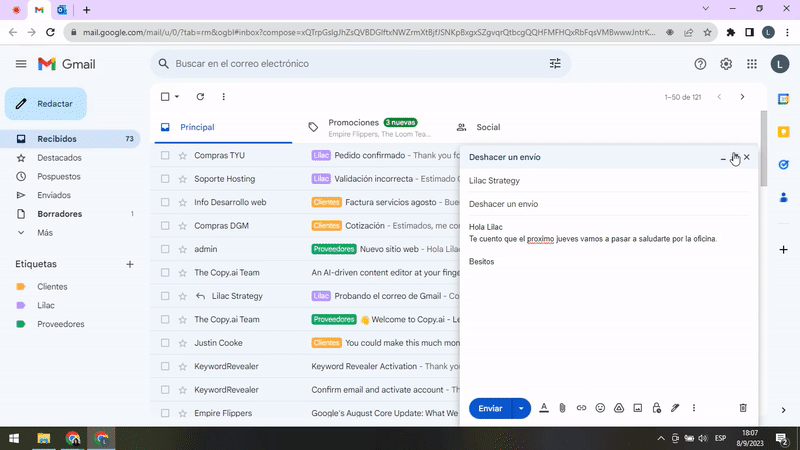Open browser tab search dropdown chevron
Viewport: 800px width, 450px height.
point(706,9)
